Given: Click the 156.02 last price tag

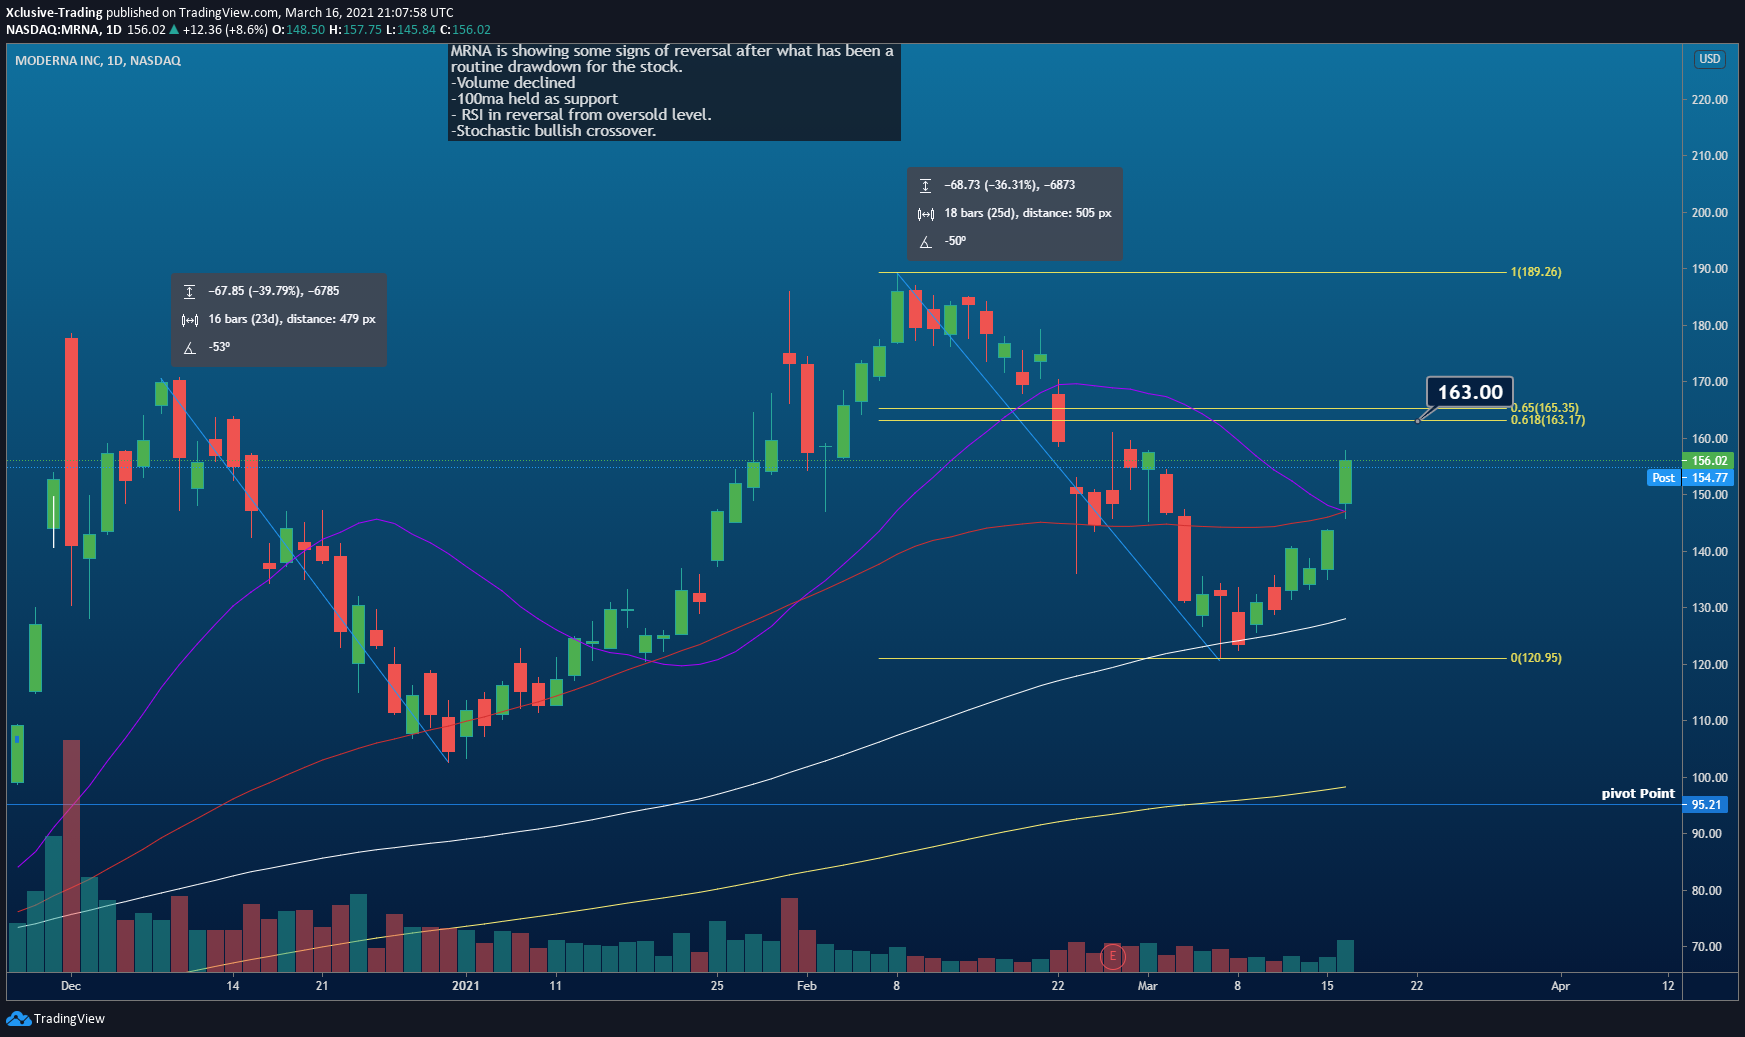Looking at the screenshot, I should 1709,461.
